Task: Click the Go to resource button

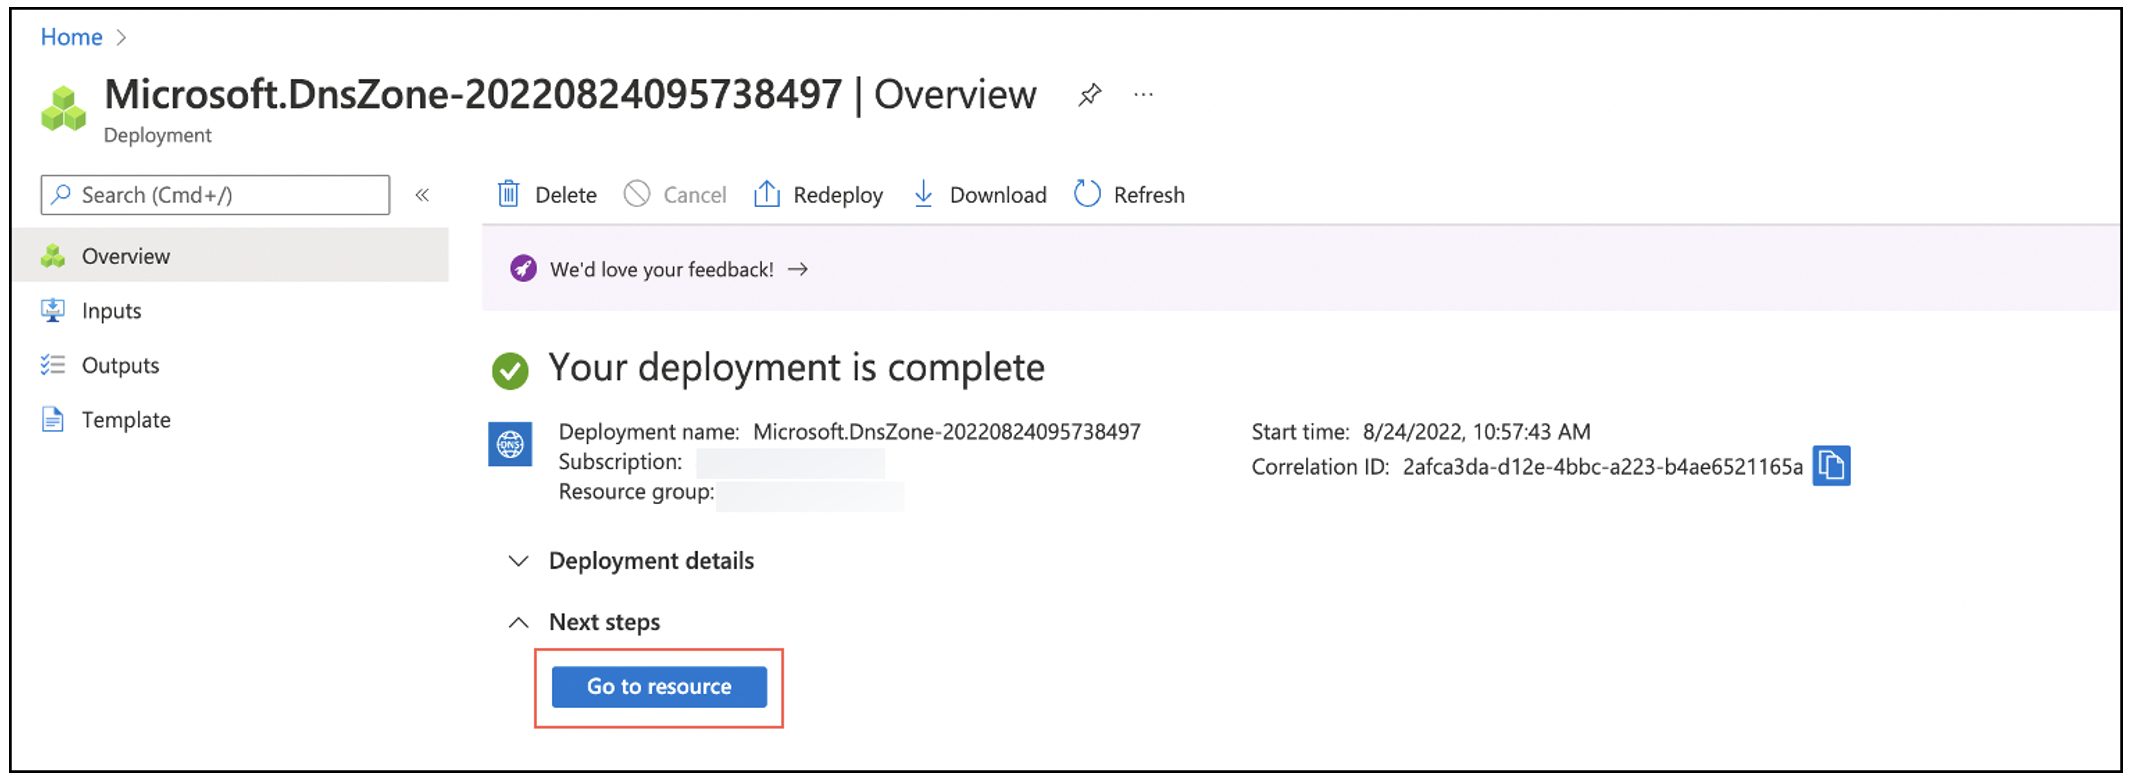Action: point(659,687)
